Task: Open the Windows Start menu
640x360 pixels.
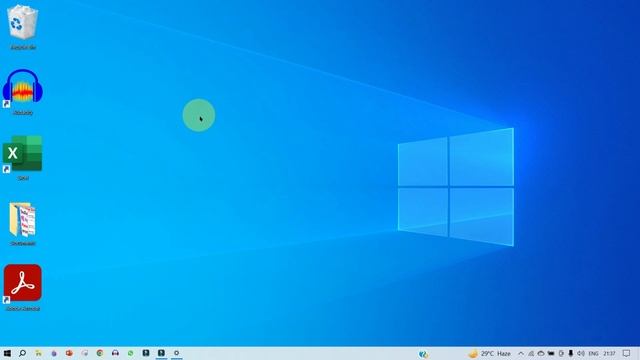Action: (7, 353)
